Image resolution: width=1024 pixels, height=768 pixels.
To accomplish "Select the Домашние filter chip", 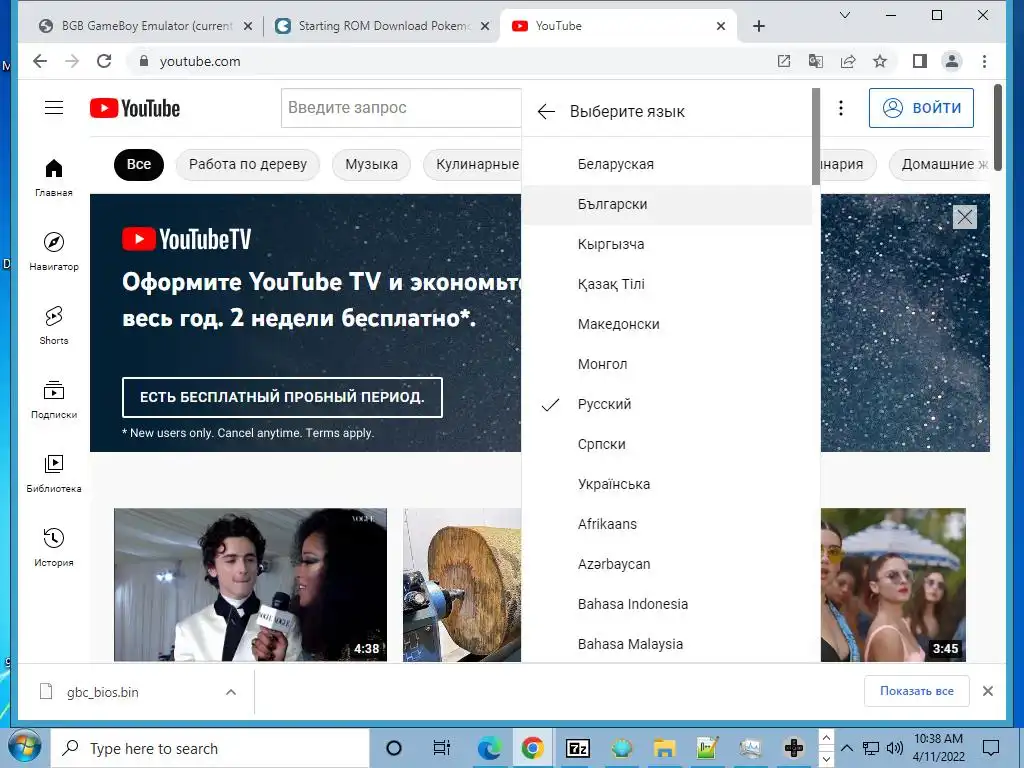I will click(x=940, y=165).
